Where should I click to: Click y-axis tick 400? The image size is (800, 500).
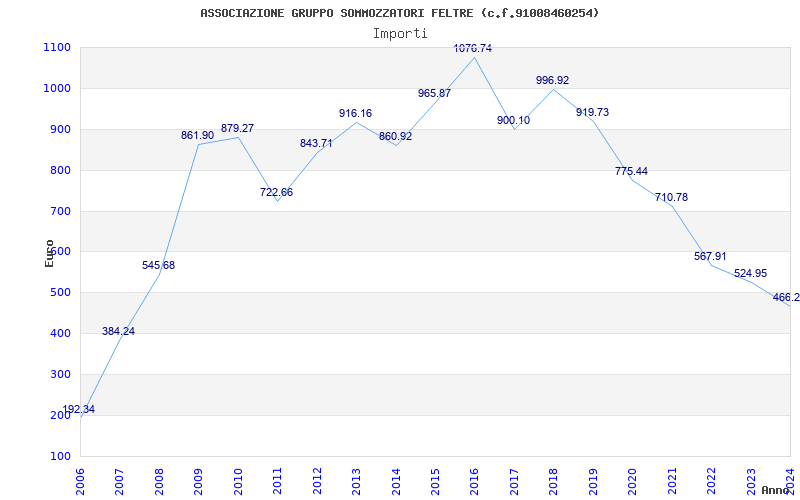60,334
